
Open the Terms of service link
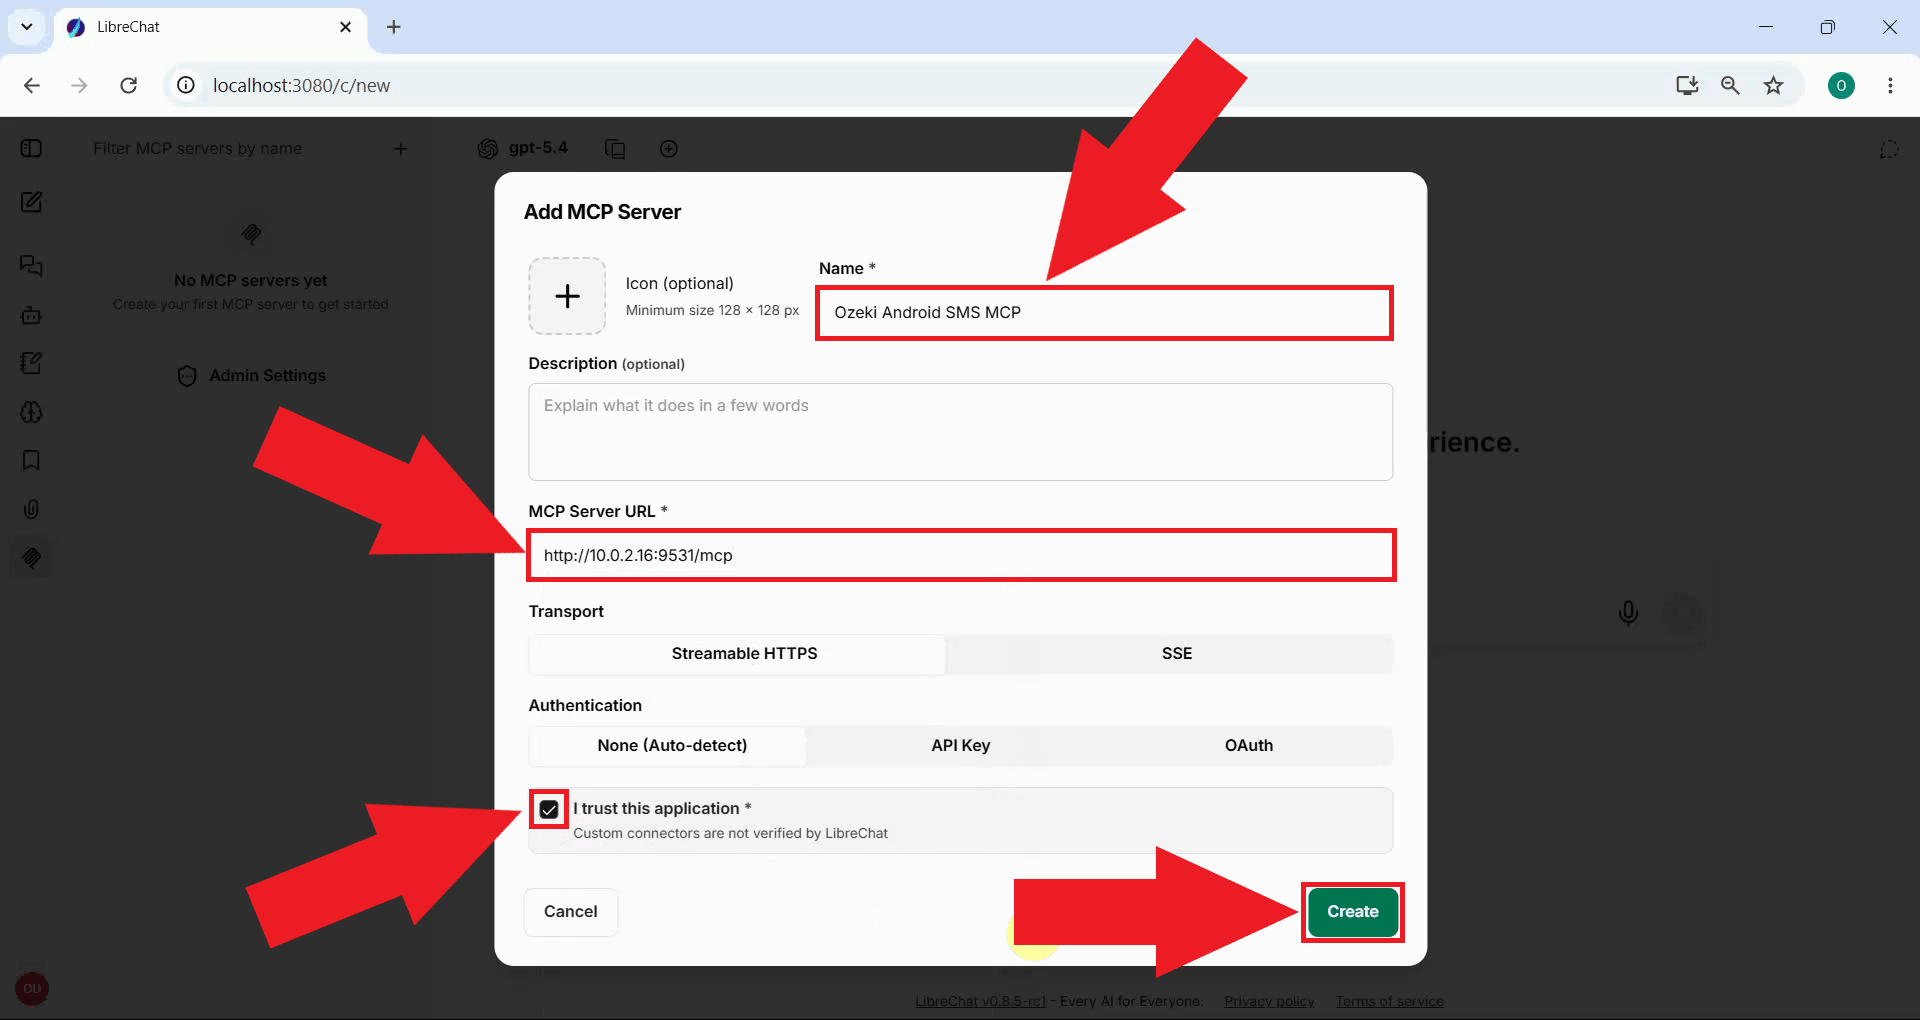[1389, 1001]
